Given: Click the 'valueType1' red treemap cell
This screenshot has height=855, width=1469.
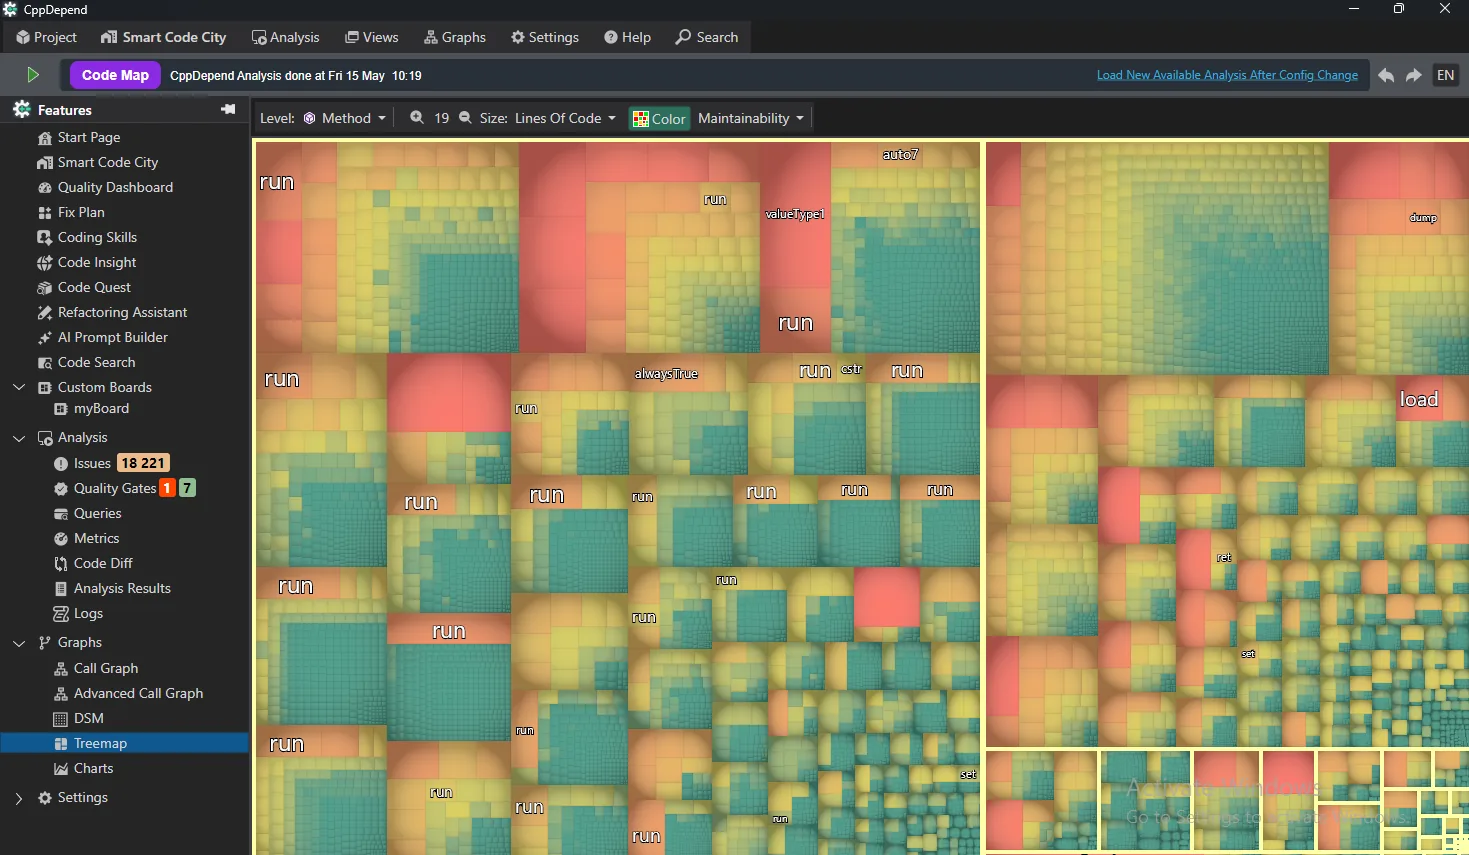Looking at the screenshot, I should click(795, 215).
